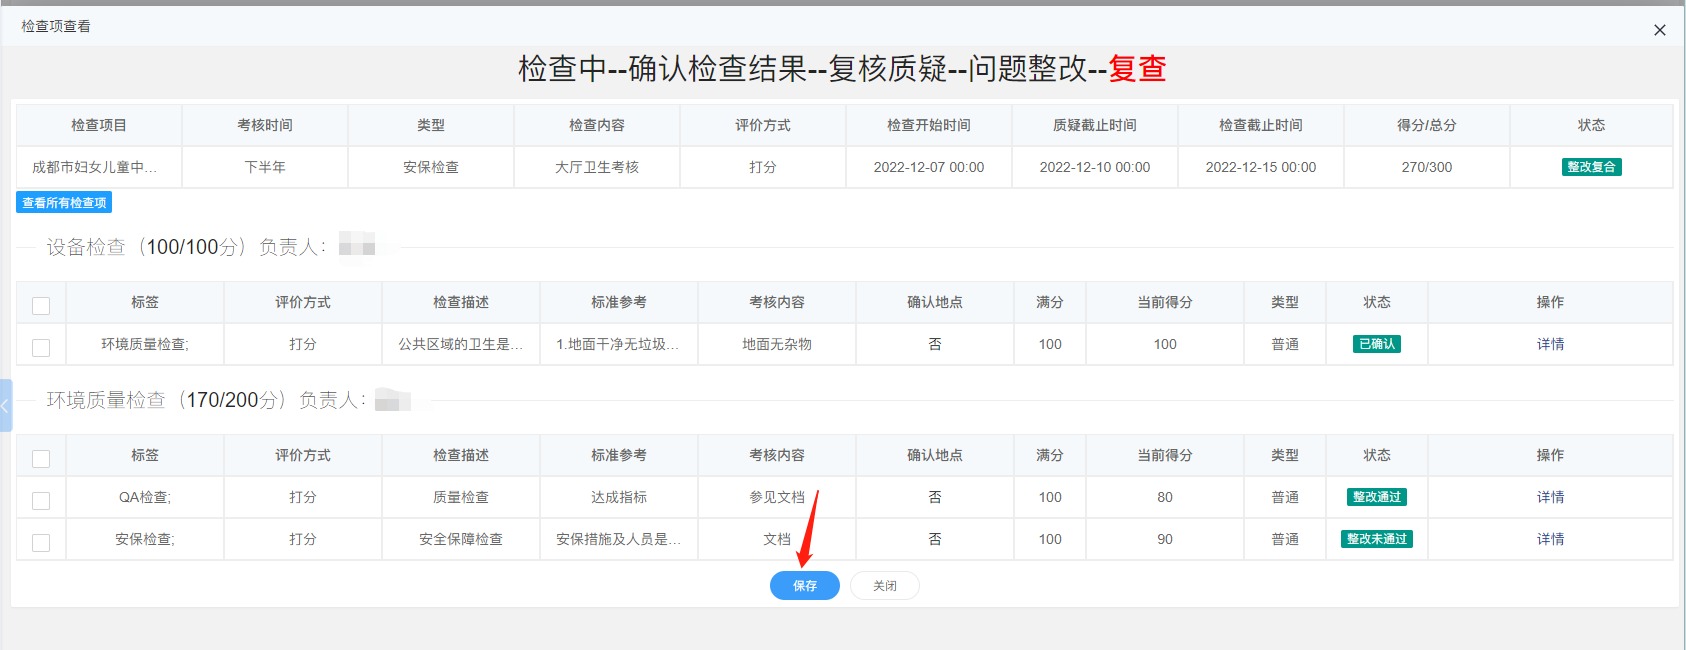Click the 检查项目 column header
This screenshot has width=1686, height=650.
pyautogui.click(x=99, y=125)
